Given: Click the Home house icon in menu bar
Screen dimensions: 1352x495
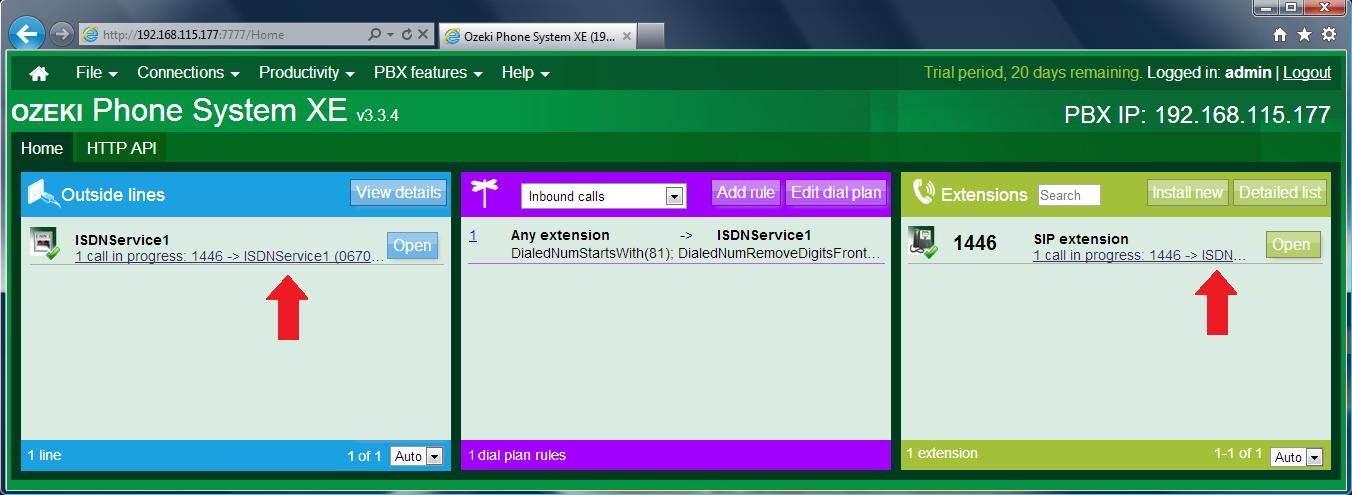Looking at the screenshot, I should (x=39, y=73).
